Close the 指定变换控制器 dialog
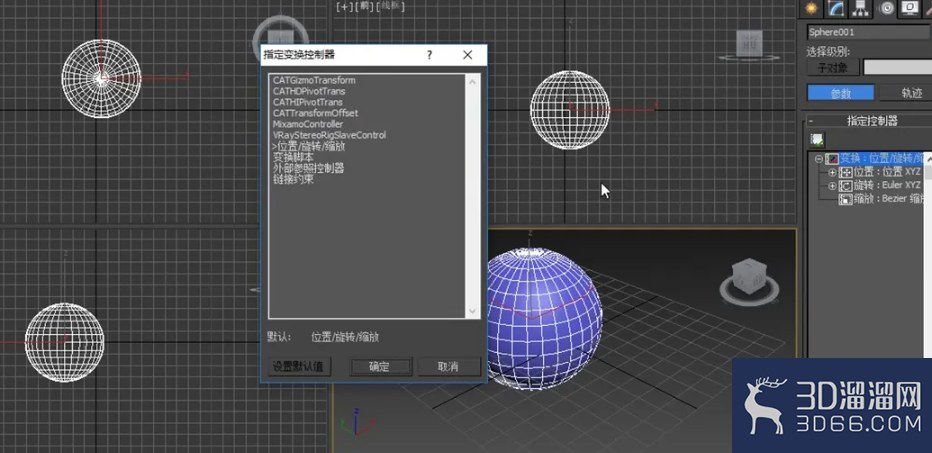932x453 pixels. [x=468, y=55]
